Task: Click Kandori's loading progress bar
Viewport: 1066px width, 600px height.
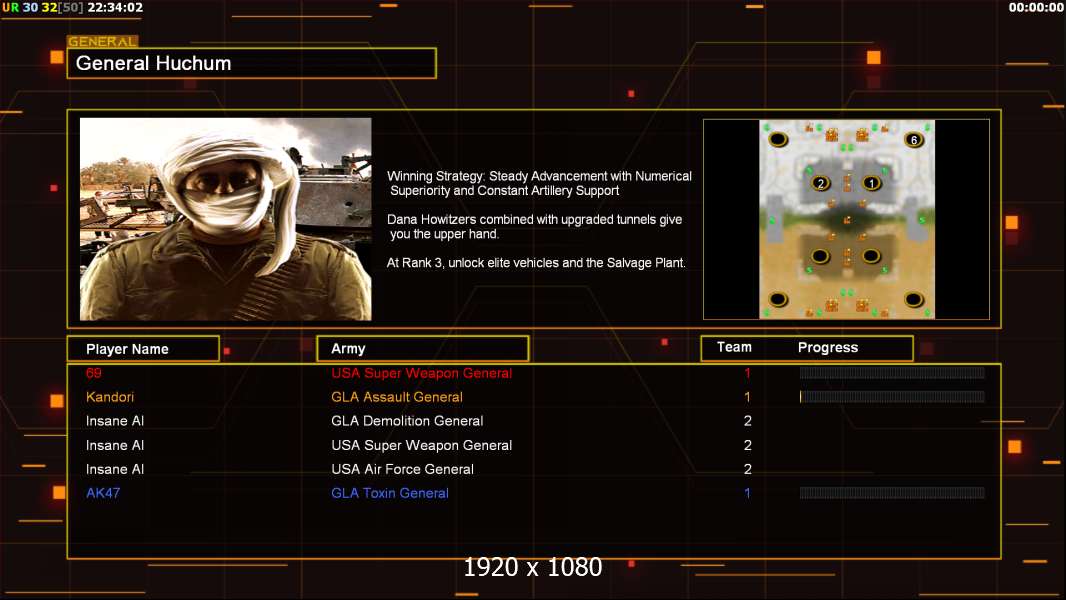Action: (x=892, y=397)
